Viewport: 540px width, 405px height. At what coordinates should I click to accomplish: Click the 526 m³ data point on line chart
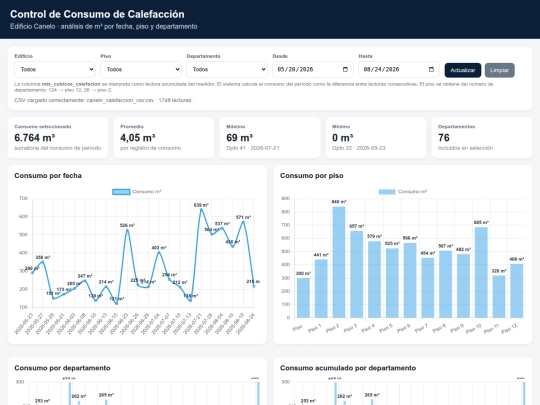click(x=127, y=230)
